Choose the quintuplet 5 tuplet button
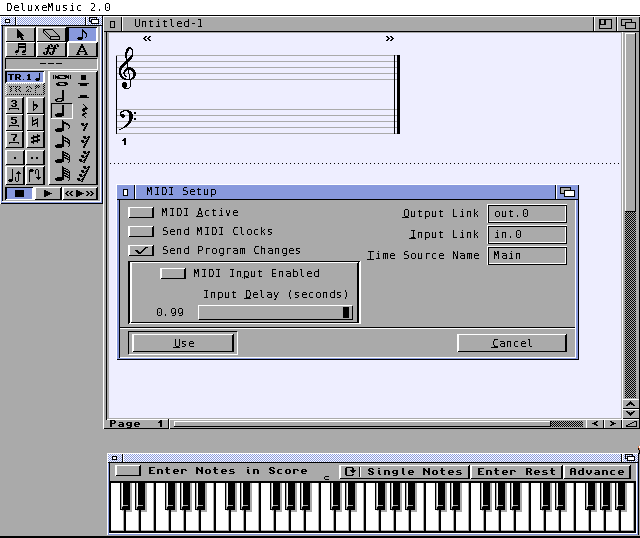Image resolution: width=640 pixels, height=538 pixels. pyautogui.click(x=14, y=122)
